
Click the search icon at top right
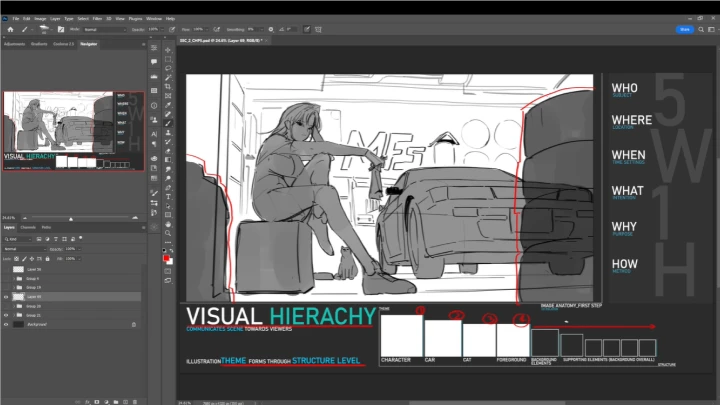[x=701, y=29]
